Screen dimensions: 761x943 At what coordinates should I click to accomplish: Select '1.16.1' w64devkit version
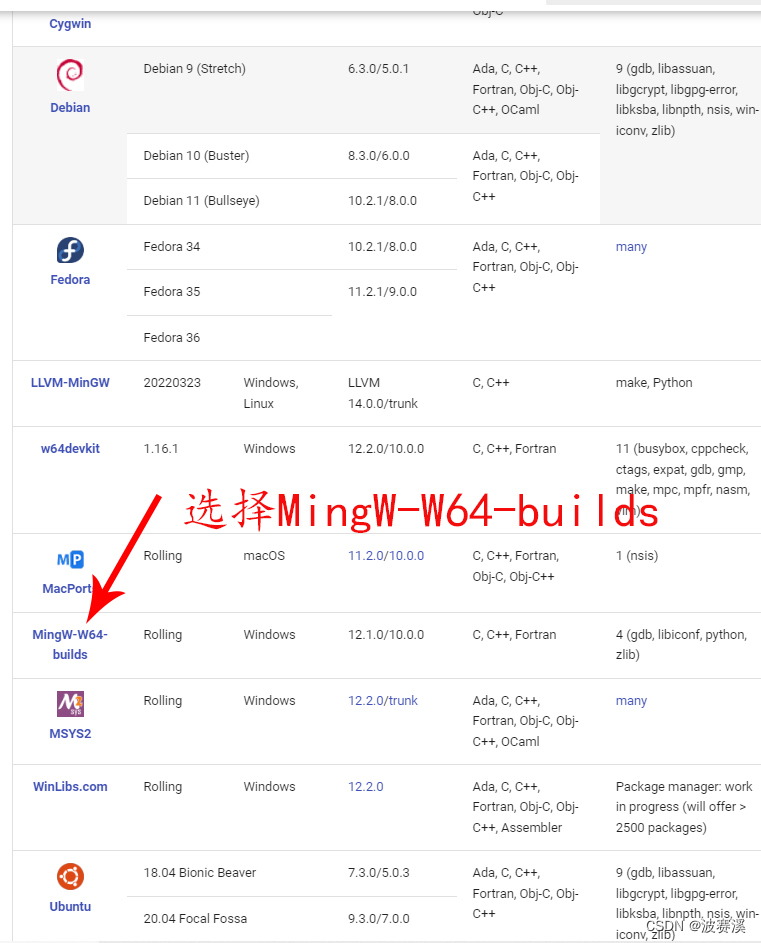pos(161,449)
